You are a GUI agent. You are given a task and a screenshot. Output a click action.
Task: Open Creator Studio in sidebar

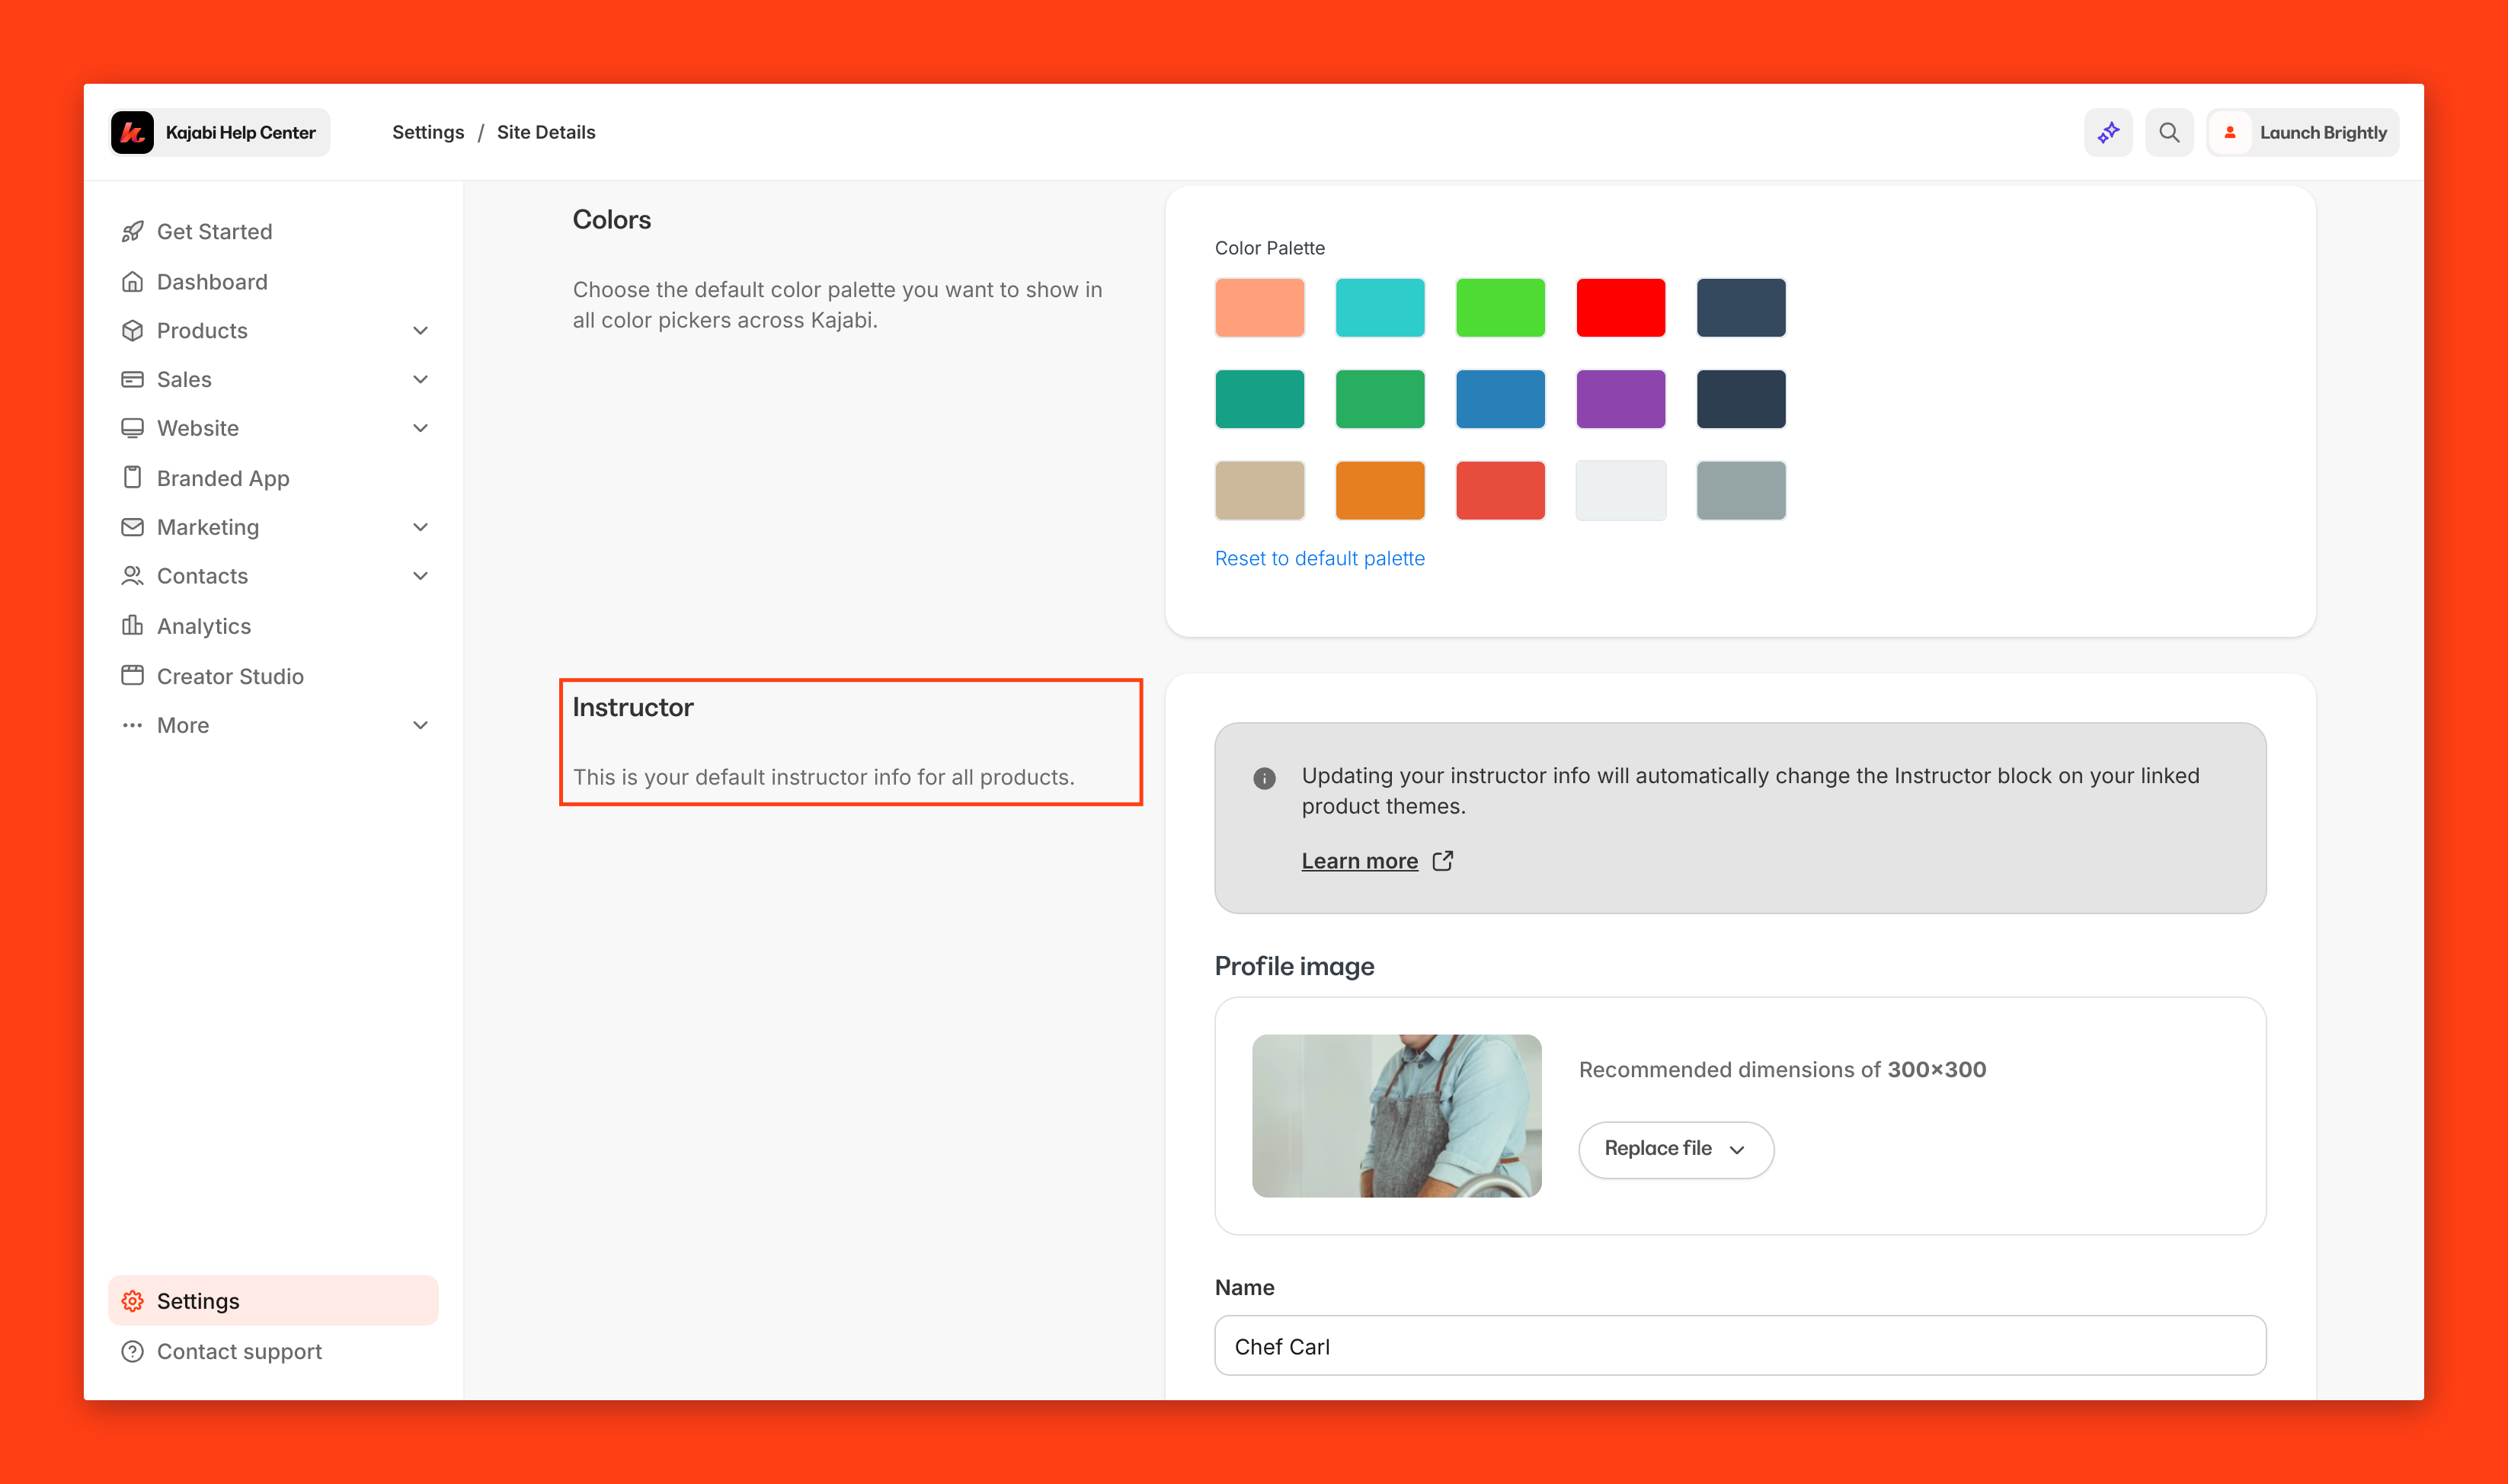(229, 676)
